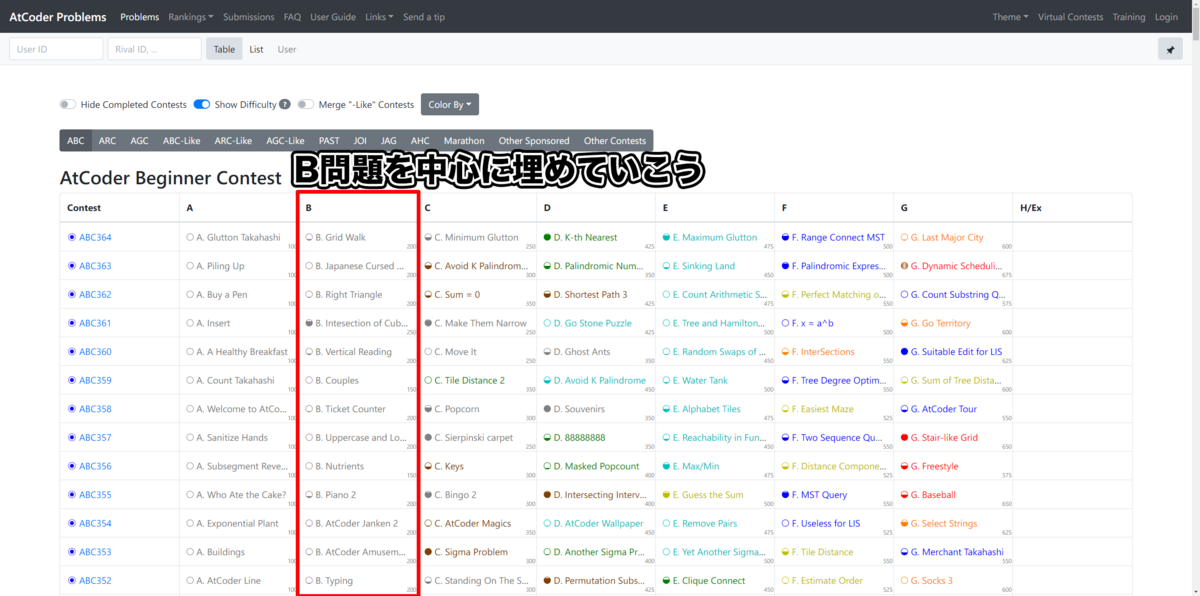Open problem B. Piano 2
Viewport: 1200px width, 596px height.
[x=335, y=495]
